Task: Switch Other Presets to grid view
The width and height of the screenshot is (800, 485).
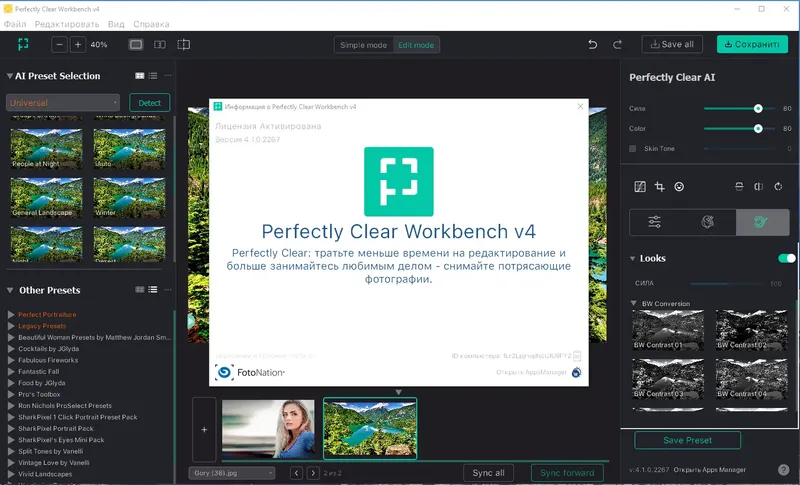Action: 139,290
